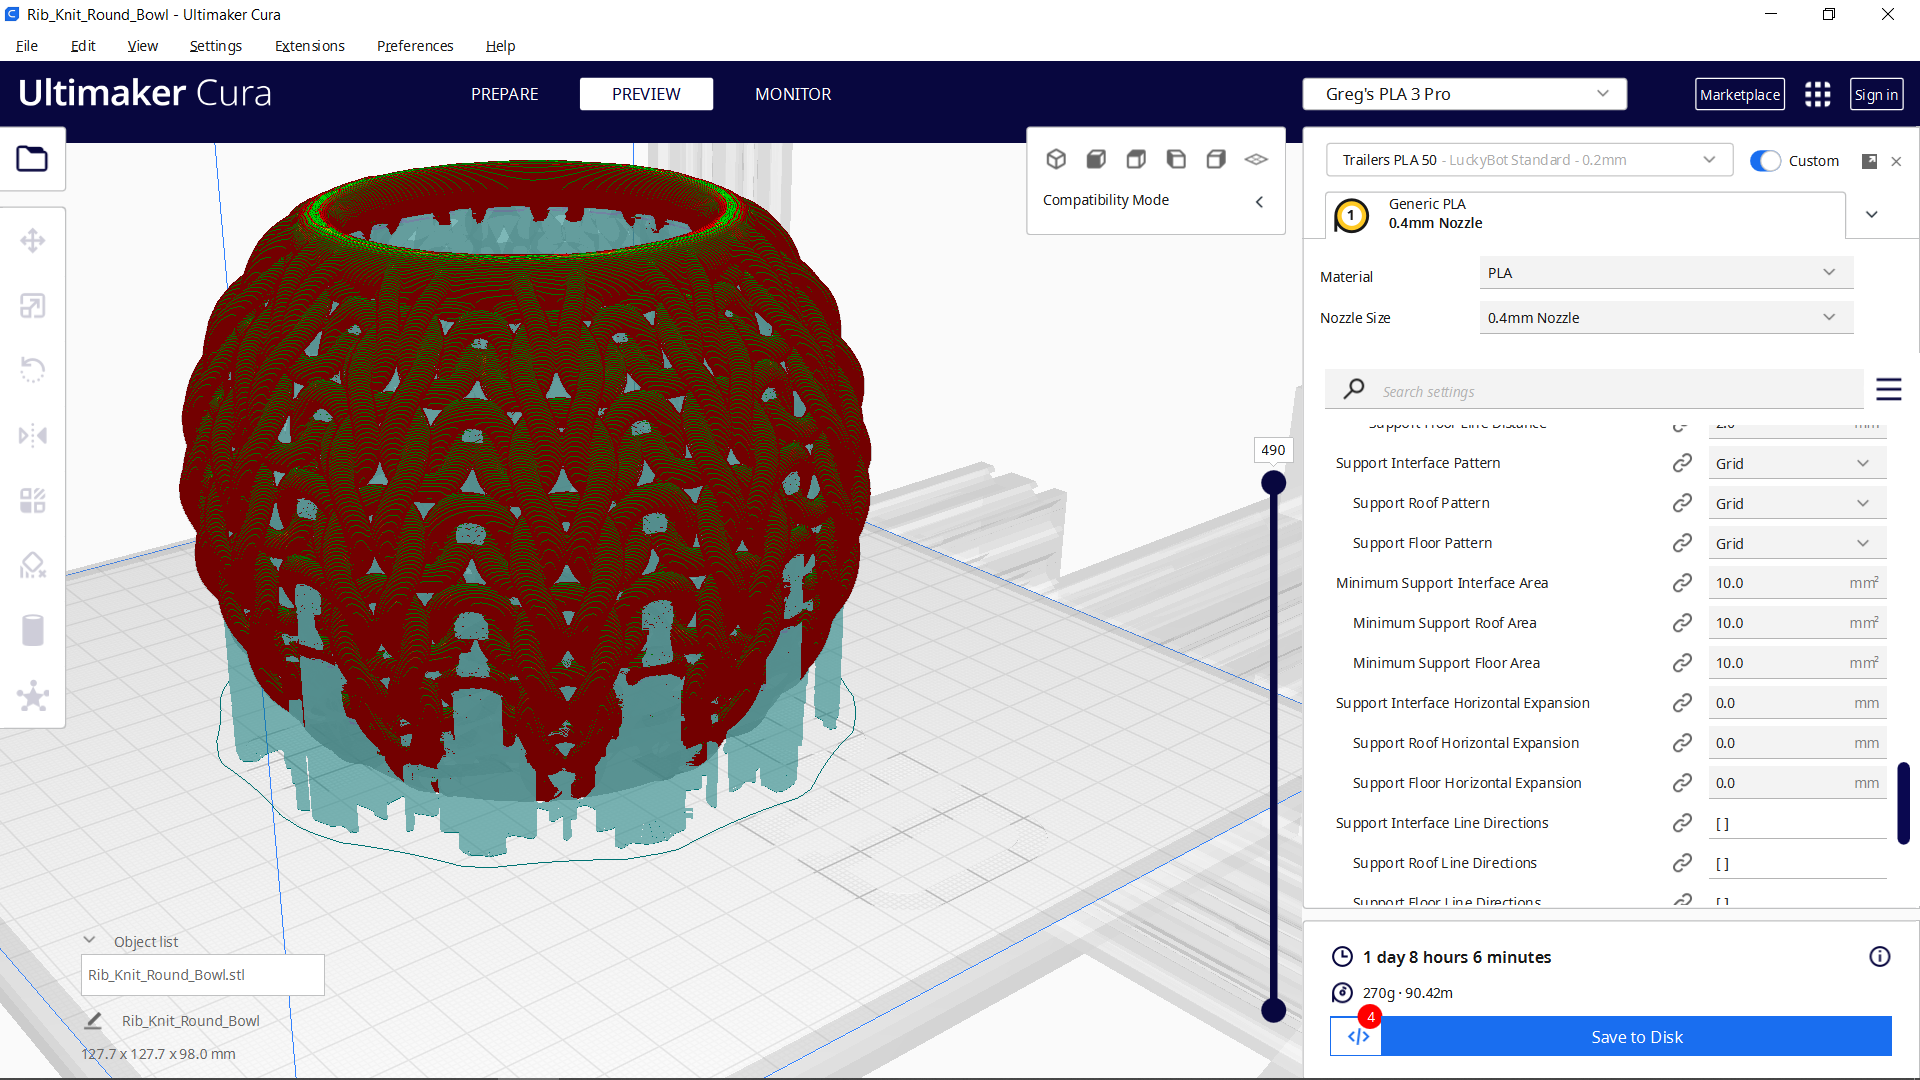Image resolution: width=1920 pixels, height=1080 pixels.
Task: Open Support Interface Pattern Grid dropdown
Action: click(1796, 463)
